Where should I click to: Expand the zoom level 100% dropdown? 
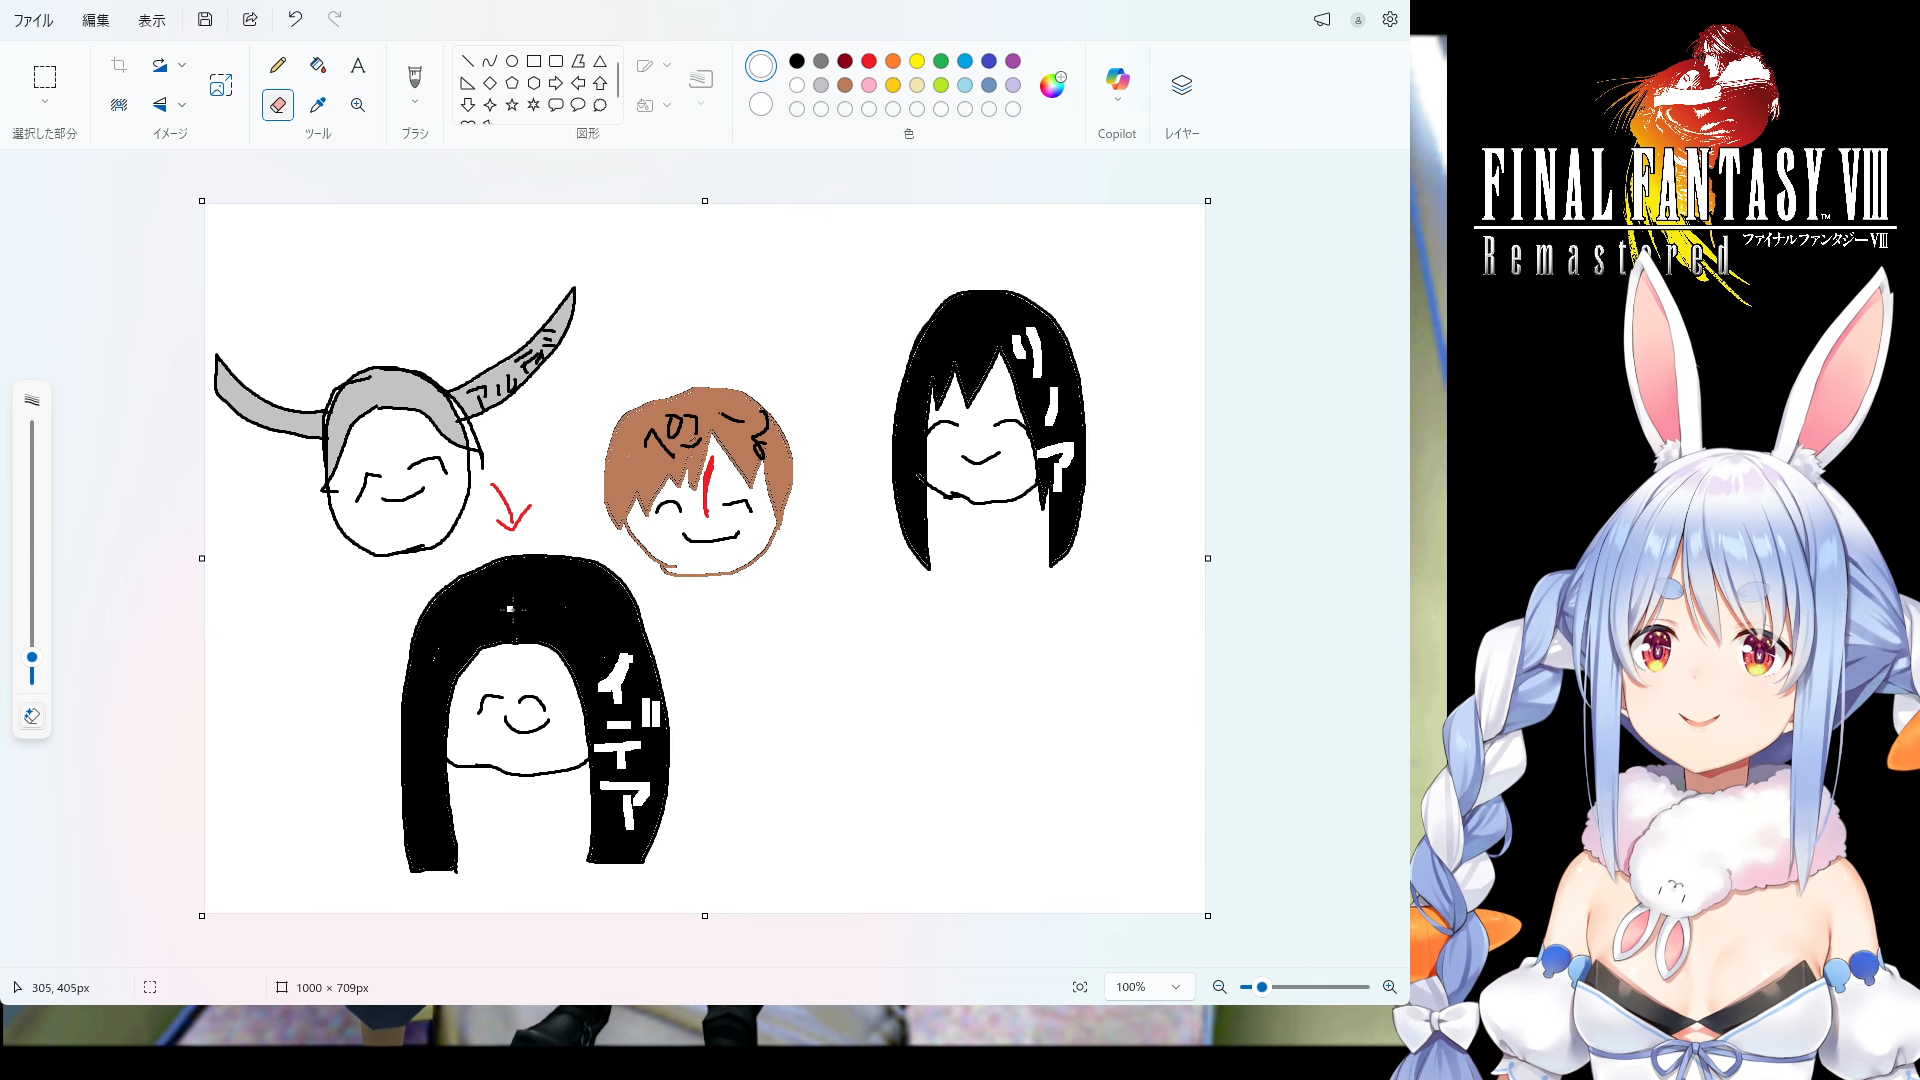click(x=1176, y=987)
